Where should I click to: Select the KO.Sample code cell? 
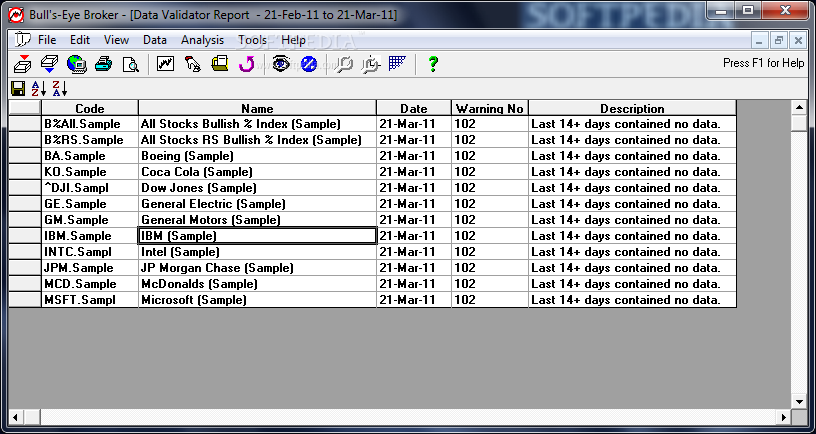click(90, 172)
